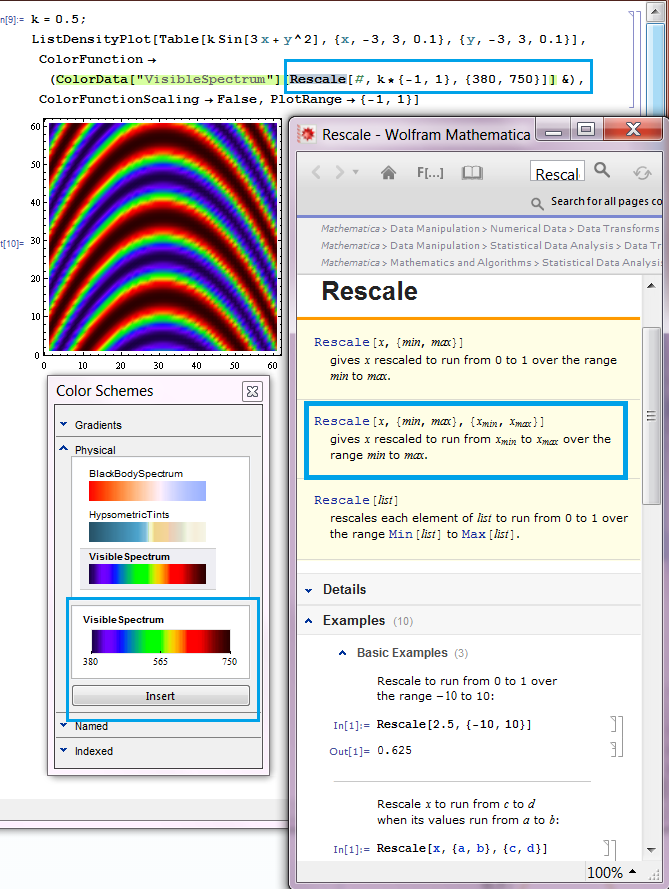Open Min function link in documentation

coord(400,534)
